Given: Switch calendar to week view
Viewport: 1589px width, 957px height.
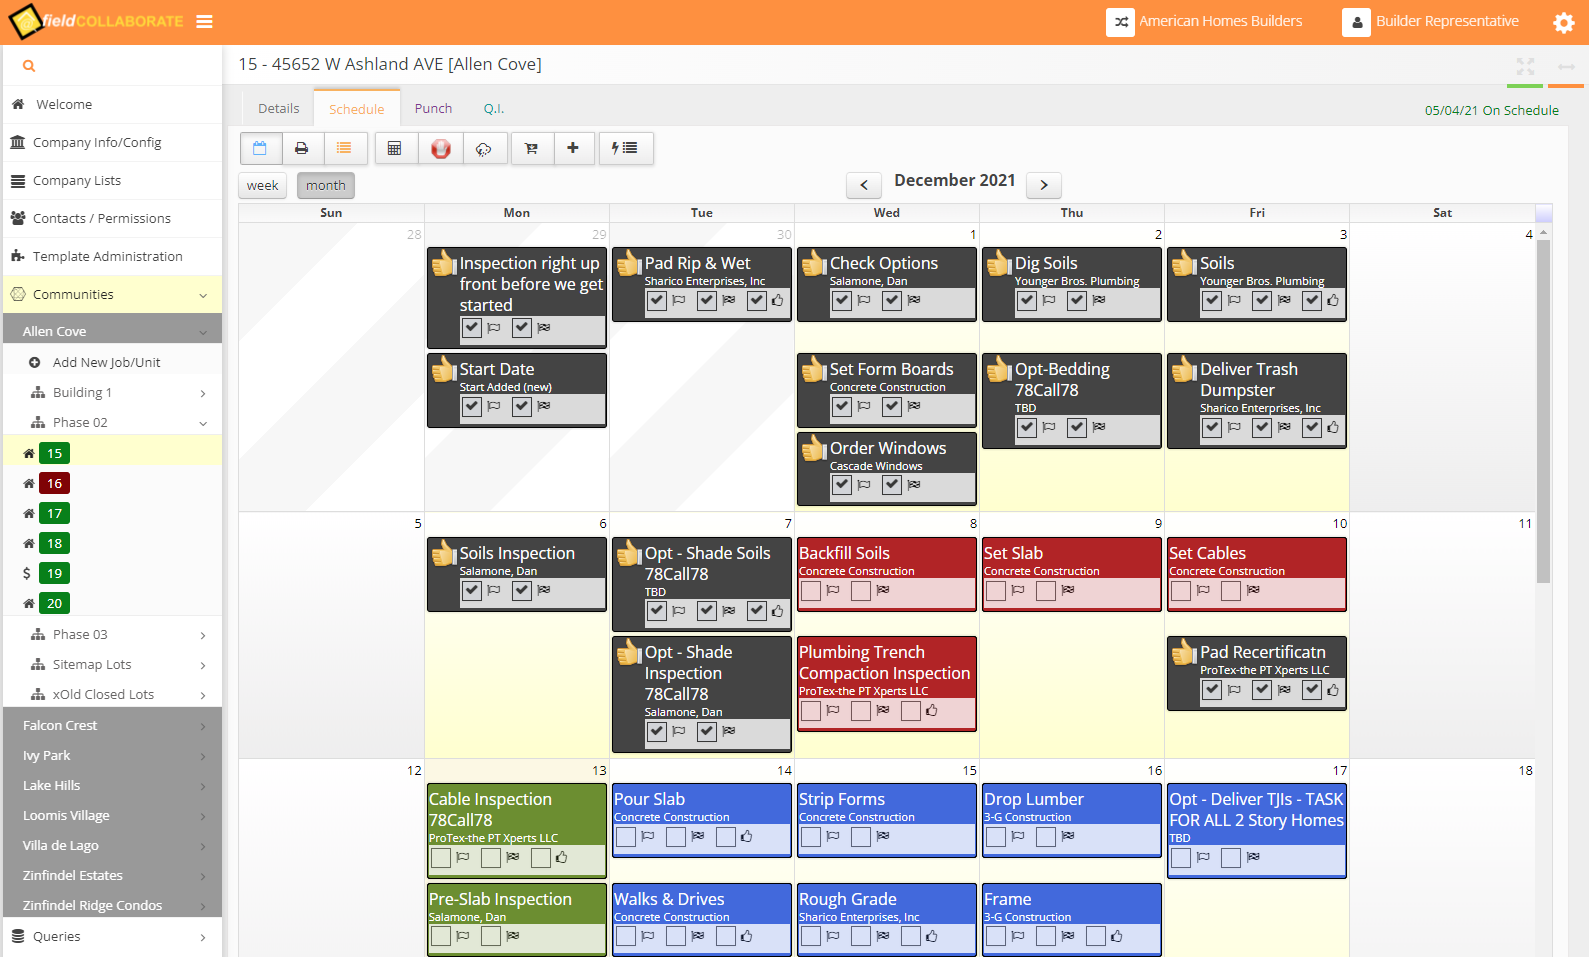Looking at the screenshot, I should (x=263, y=186).
